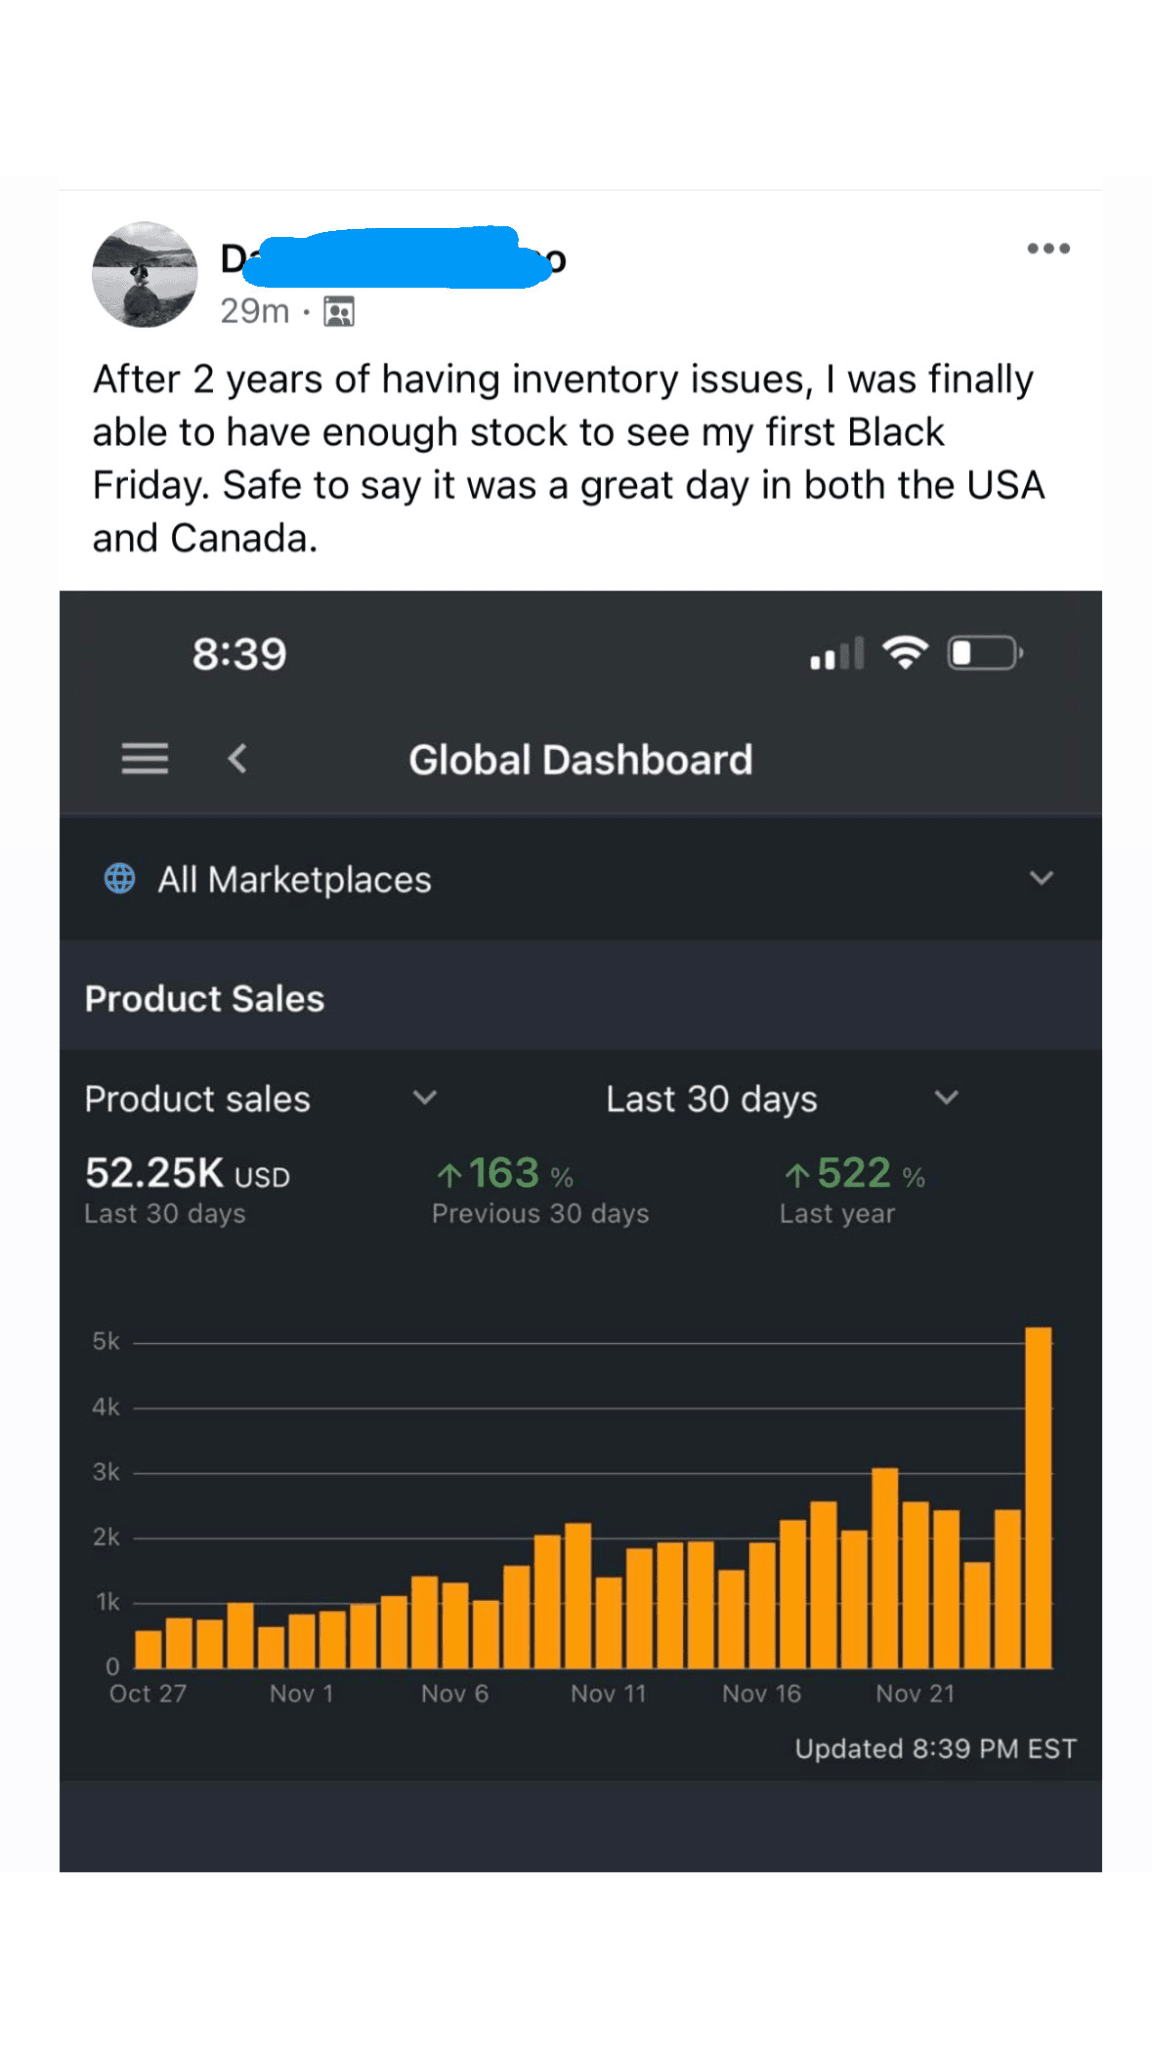Click the Product Sales section header
The height and width of the screenshot is (2048, 1152).
coord(205,999)
